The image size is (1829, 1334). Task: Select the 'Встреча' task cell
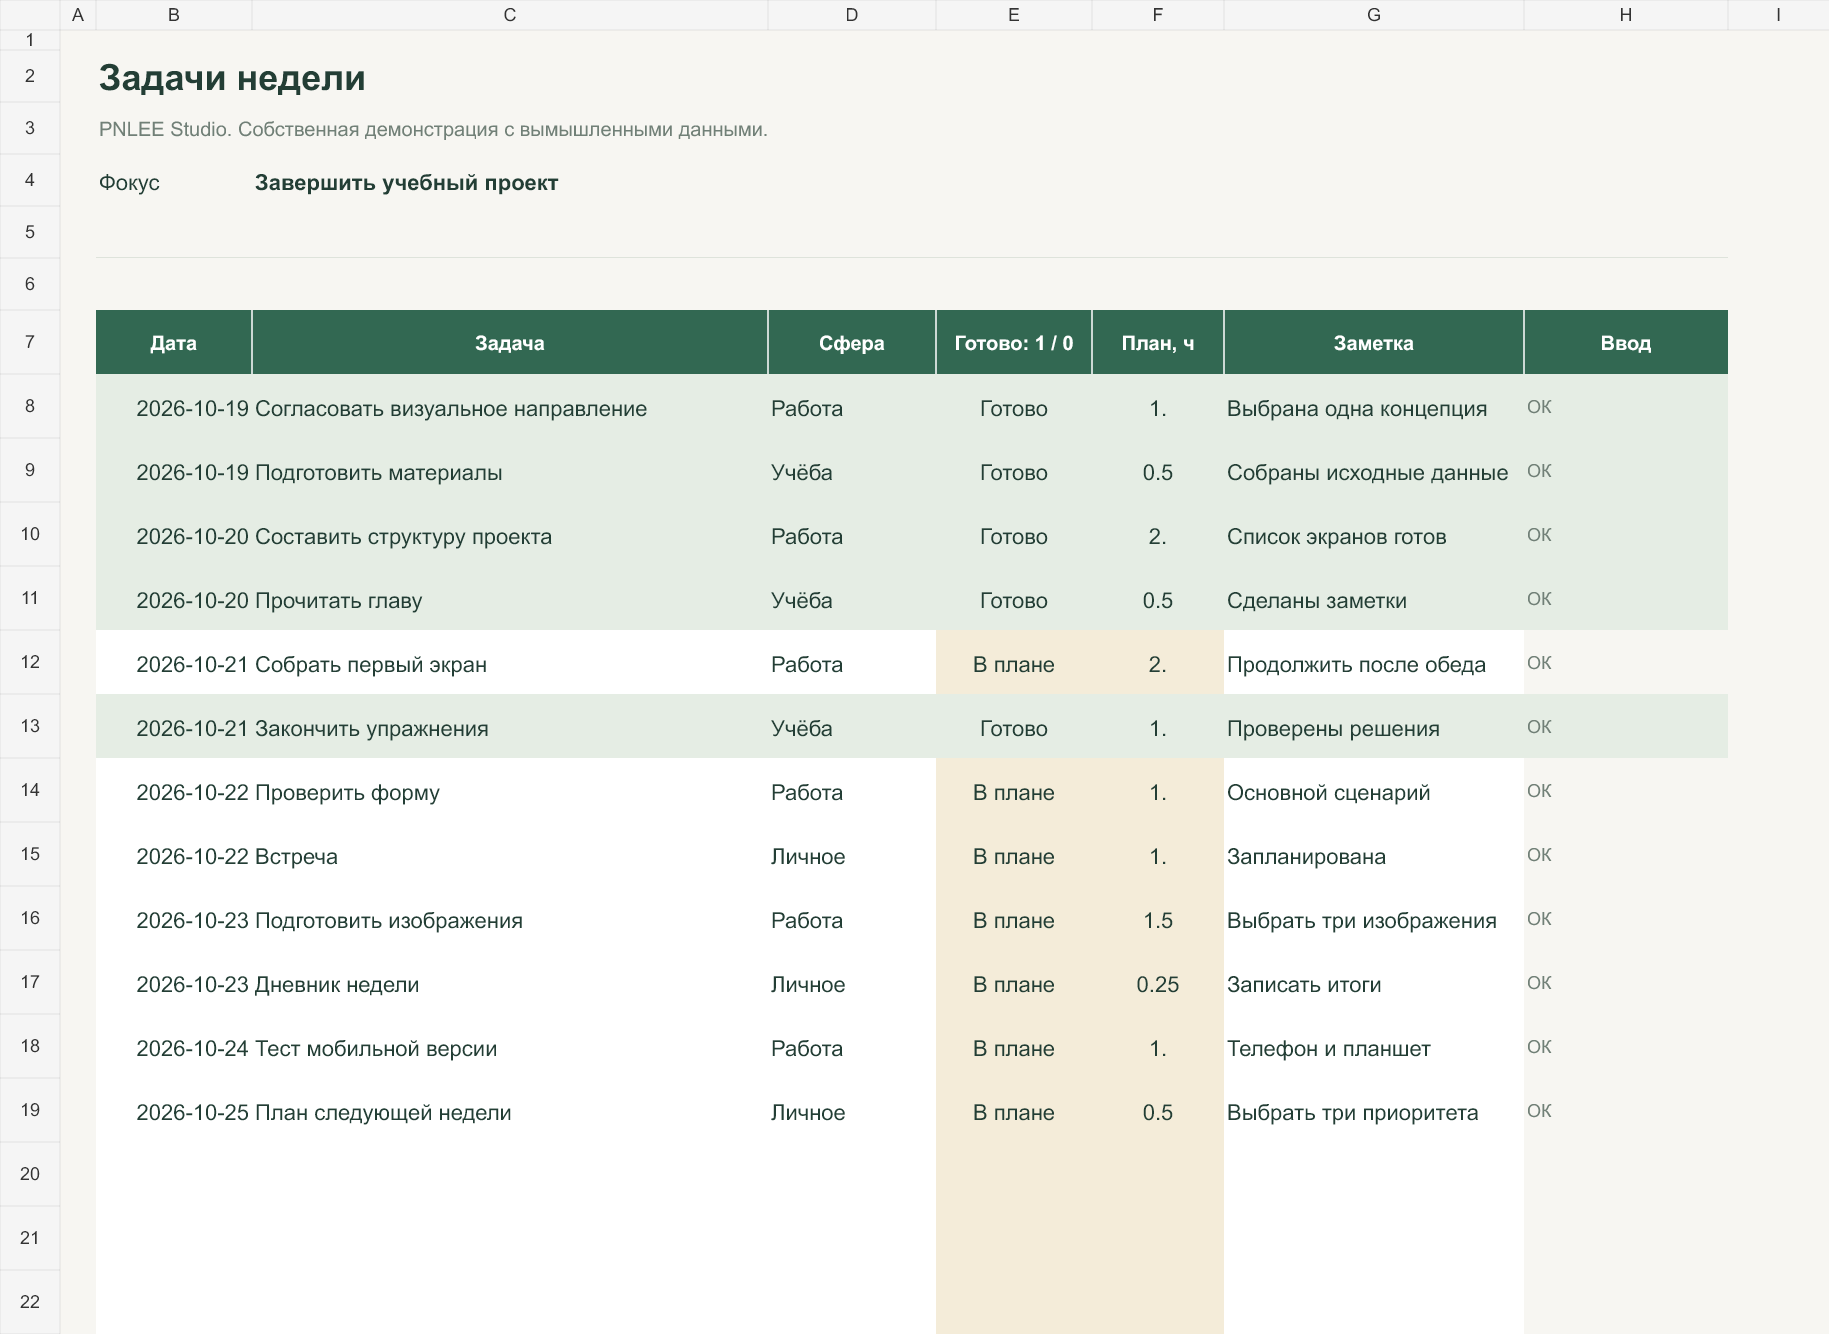[509, 856]
